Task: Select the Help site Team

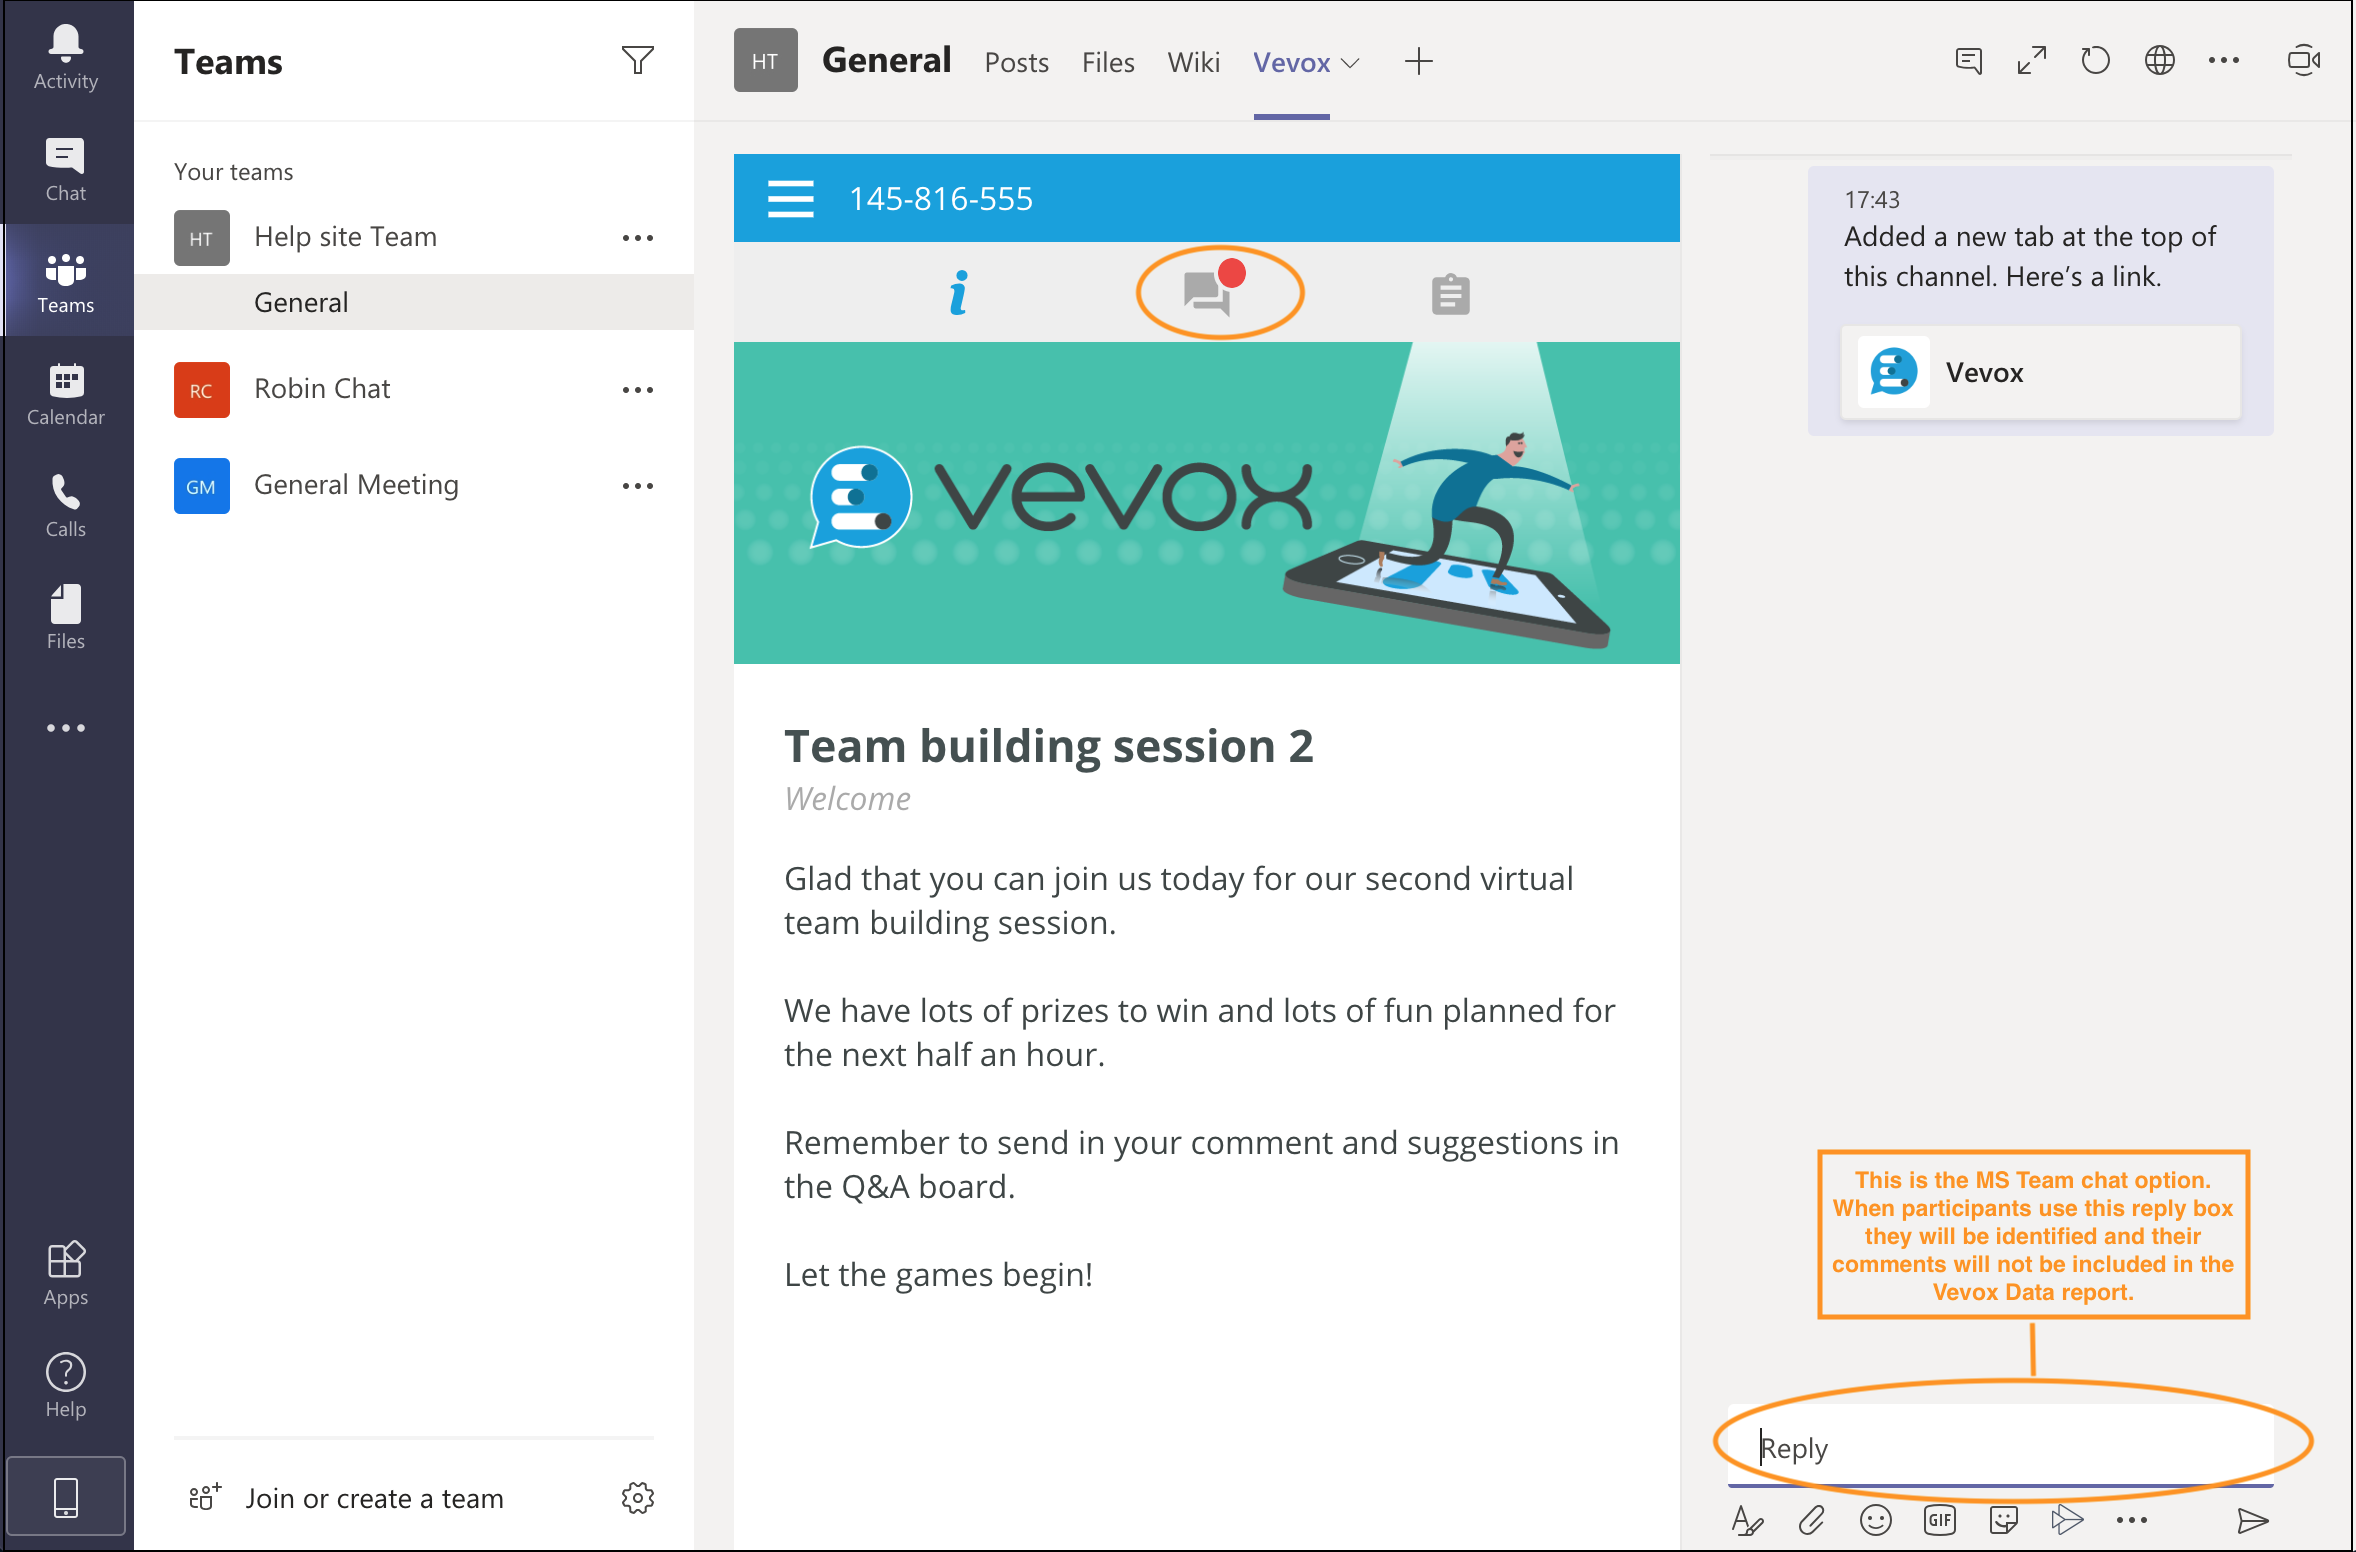Action: click(x=345, y=237)
